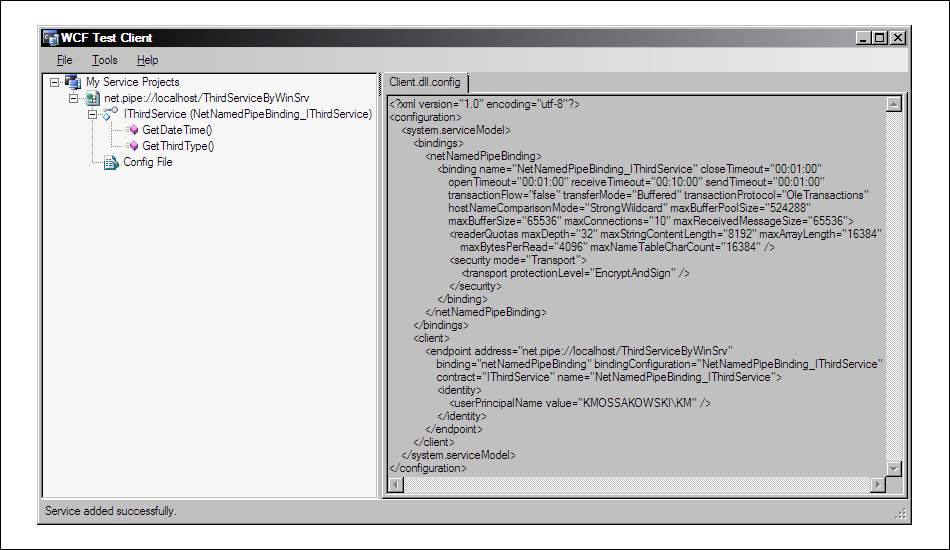Open the Tools menu
Screen dimensions: 950x550
pyautogui.click(x=104, y=60)
